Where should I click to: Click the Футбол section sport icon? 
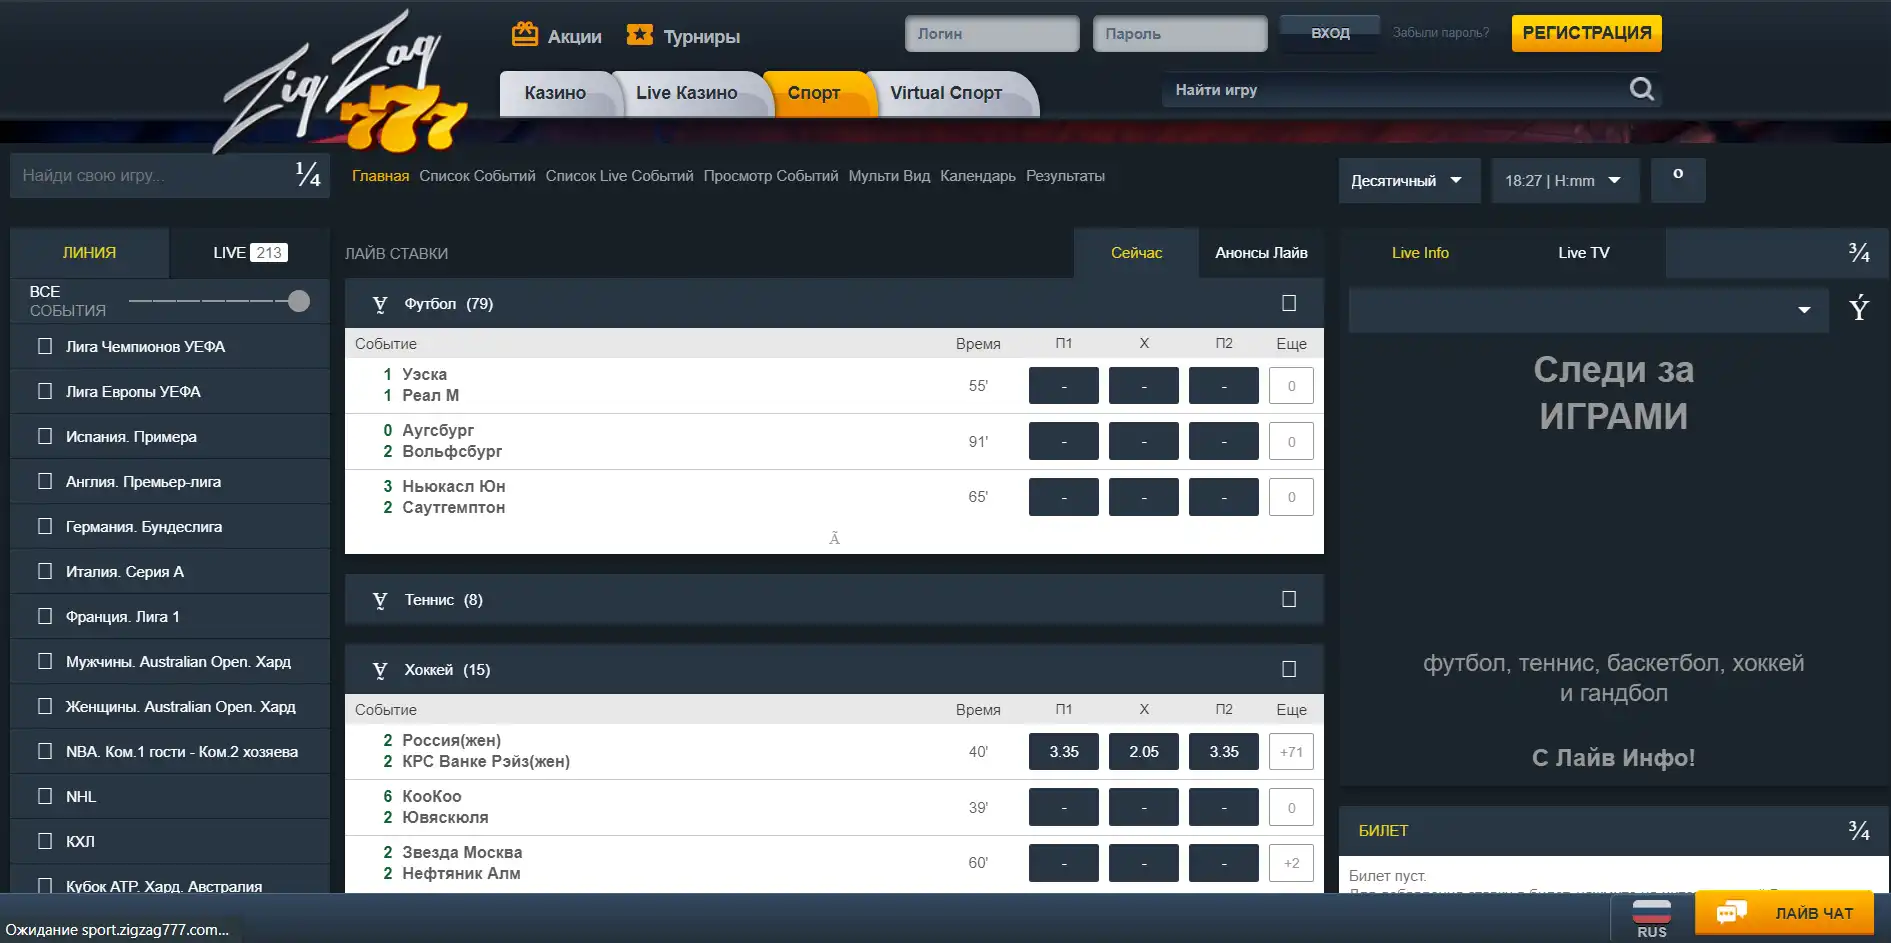point(380,304)
